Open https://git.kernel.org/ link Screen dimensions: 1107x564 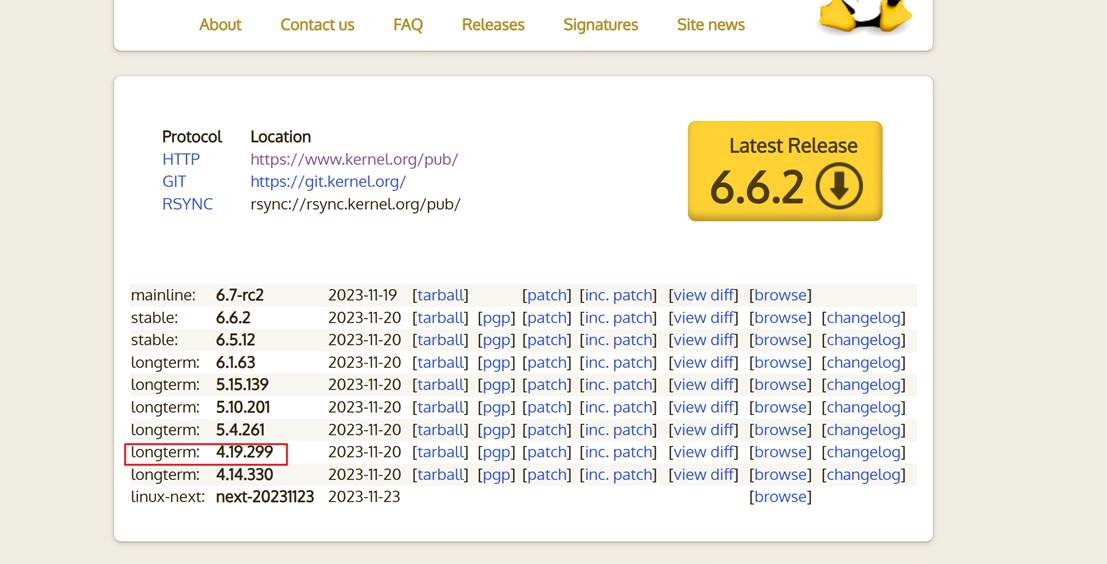[328, 181]
